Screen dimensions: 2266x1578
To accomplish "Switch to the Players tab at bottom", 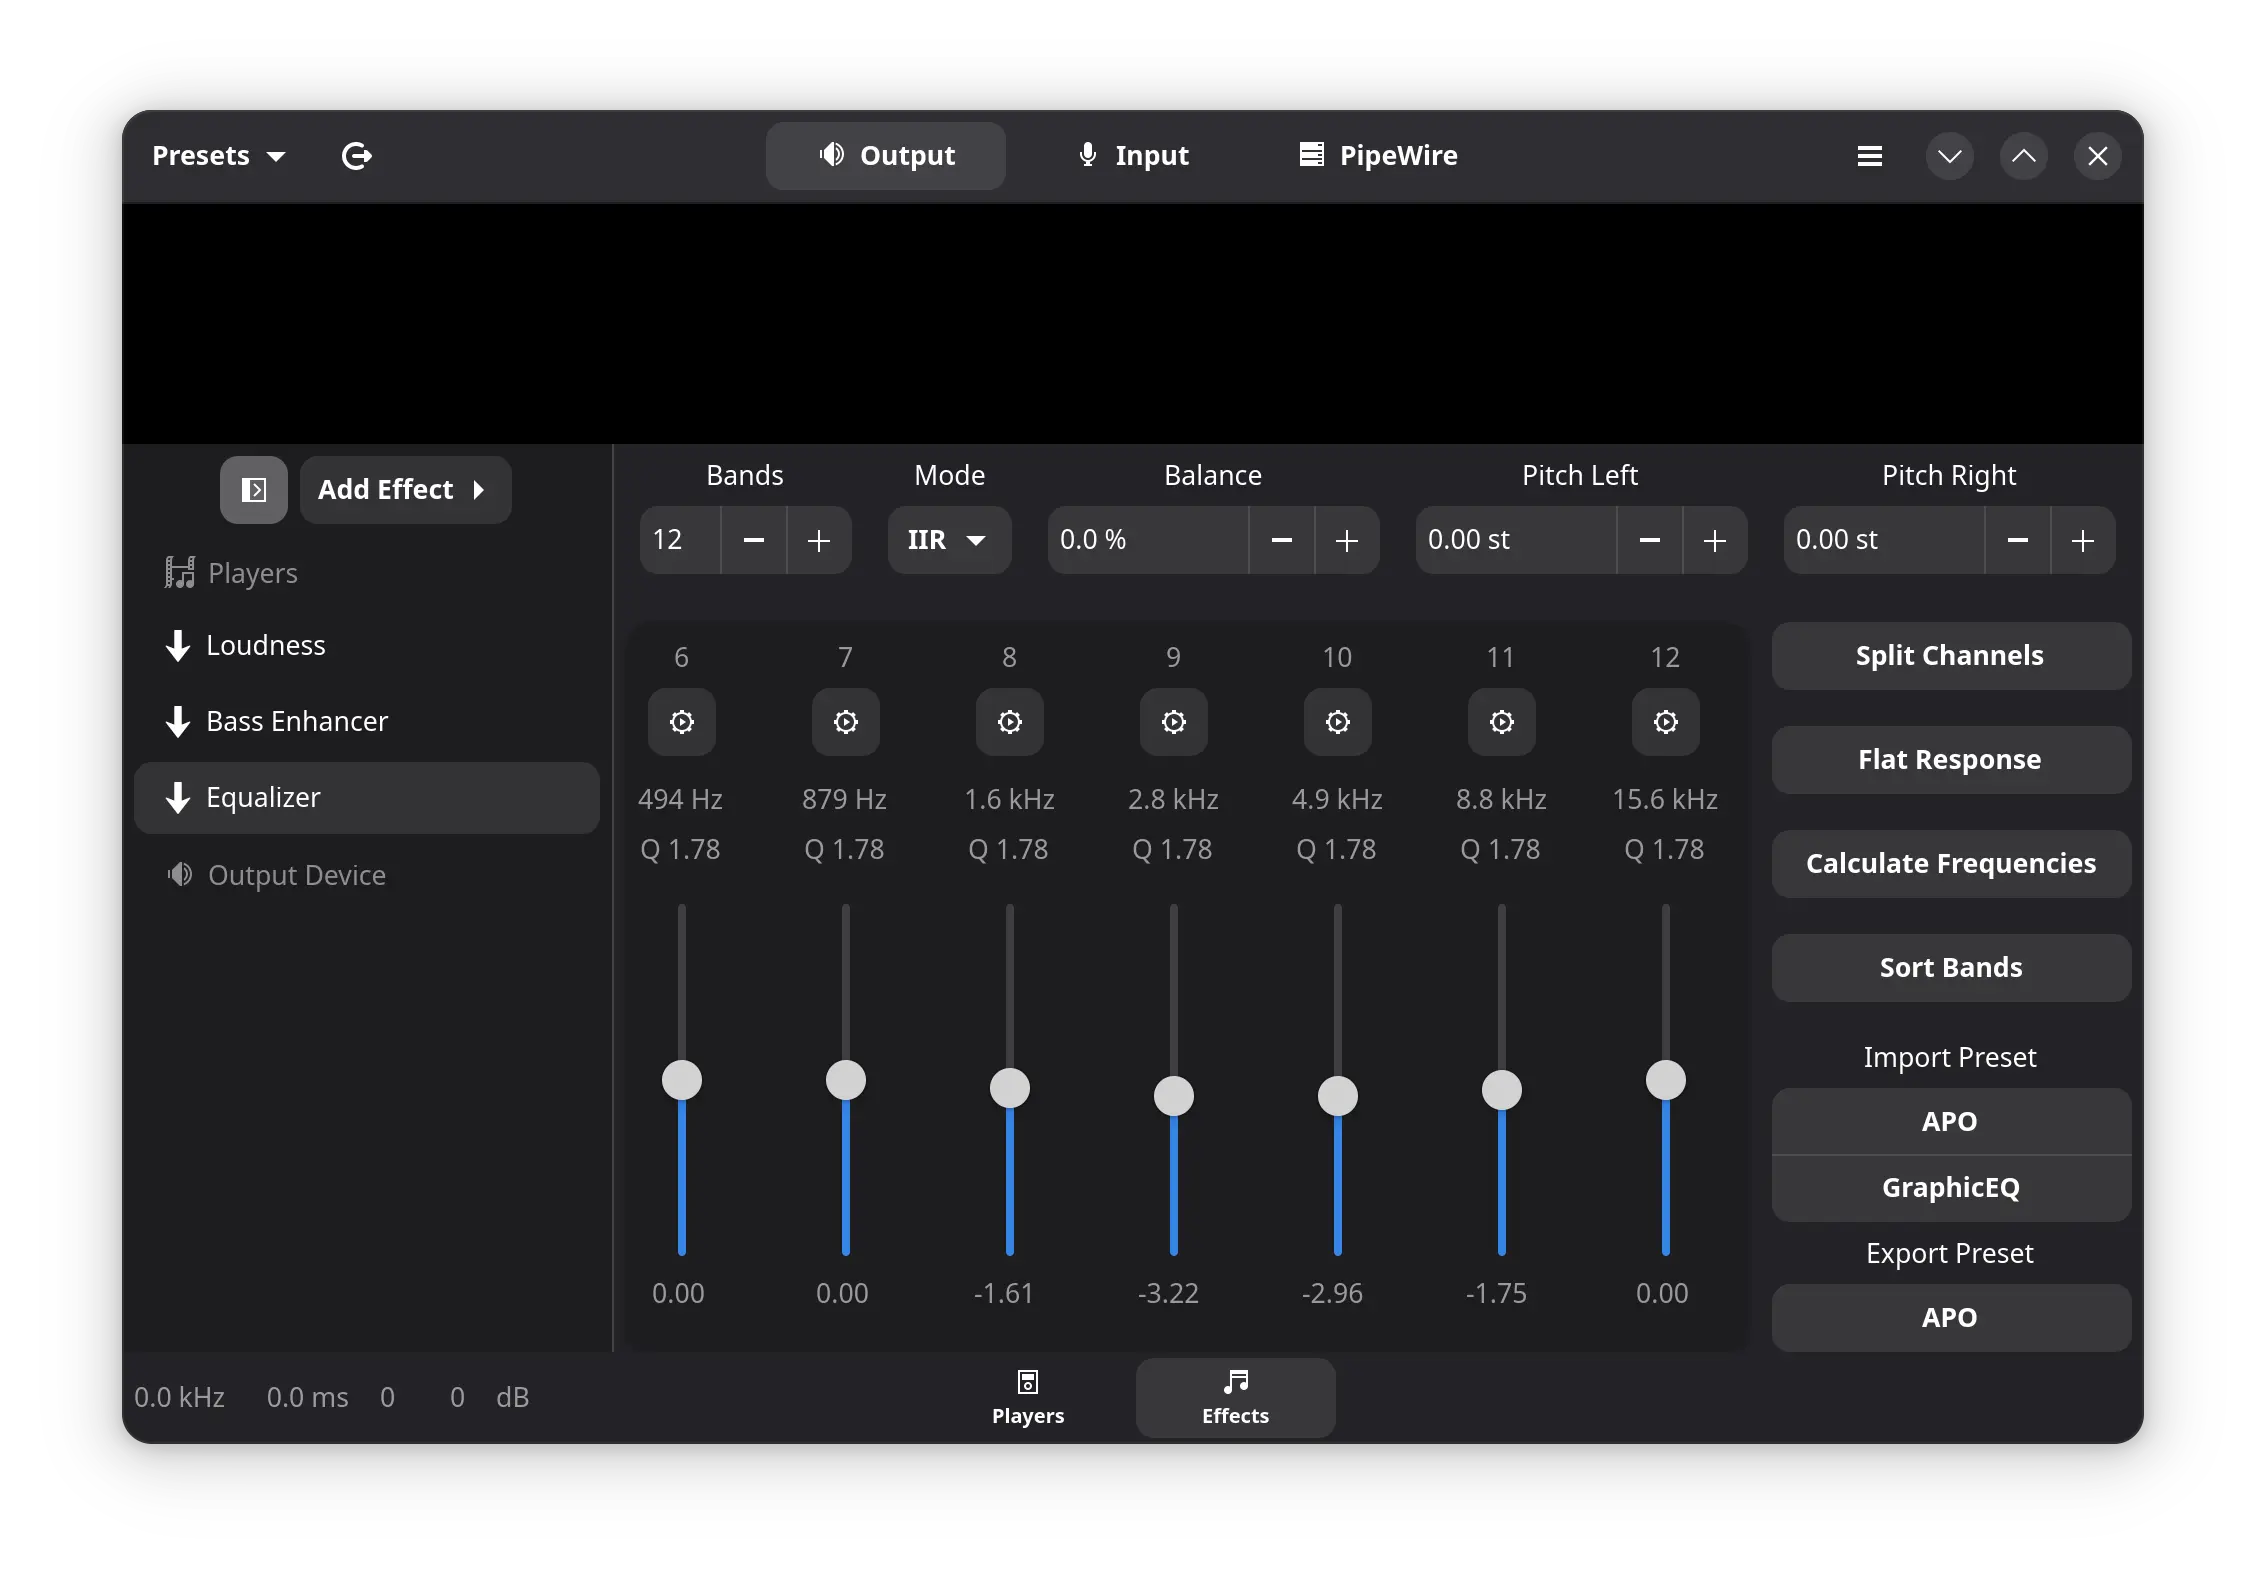I will pyautogui.click(x=1027, y=1397).
